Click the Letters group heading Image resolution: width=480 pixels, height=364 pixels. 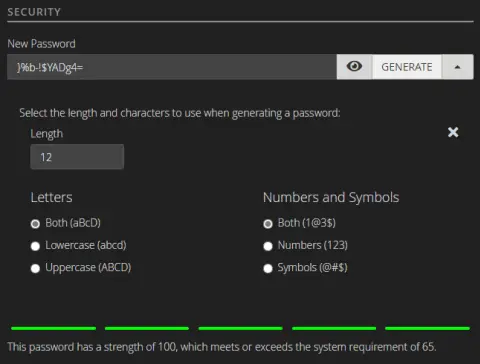51,197
